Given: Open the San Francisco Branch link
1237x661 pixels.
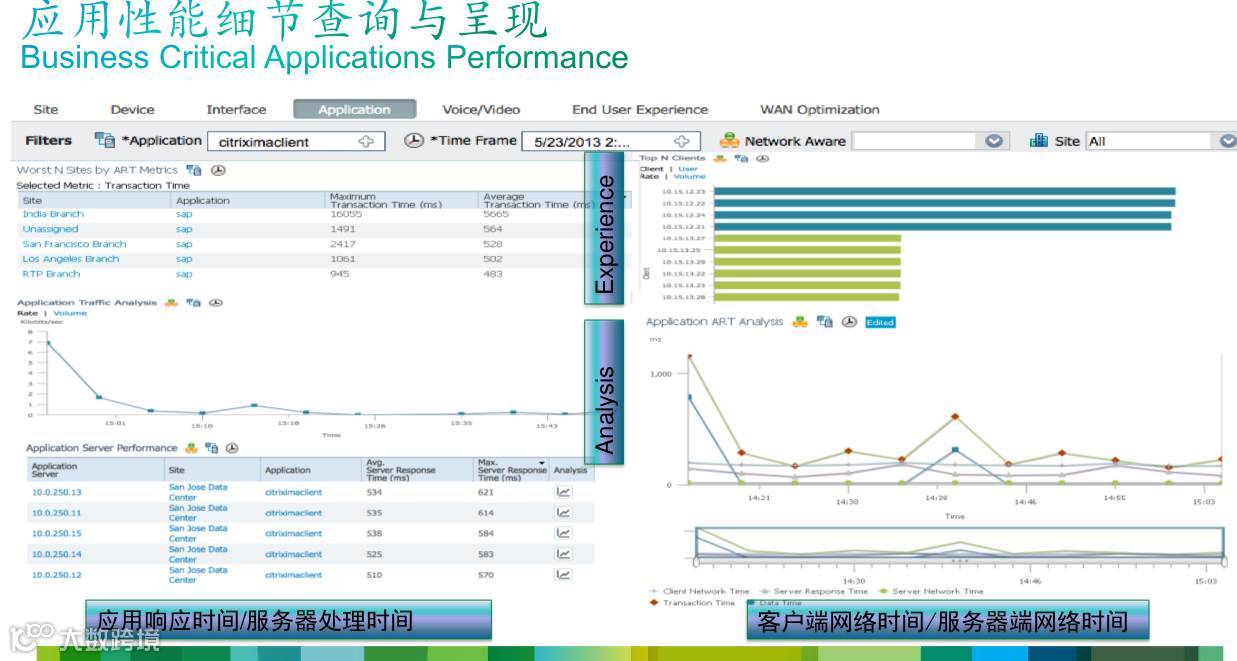Looking at the screenshot, I should click(74, 244).
